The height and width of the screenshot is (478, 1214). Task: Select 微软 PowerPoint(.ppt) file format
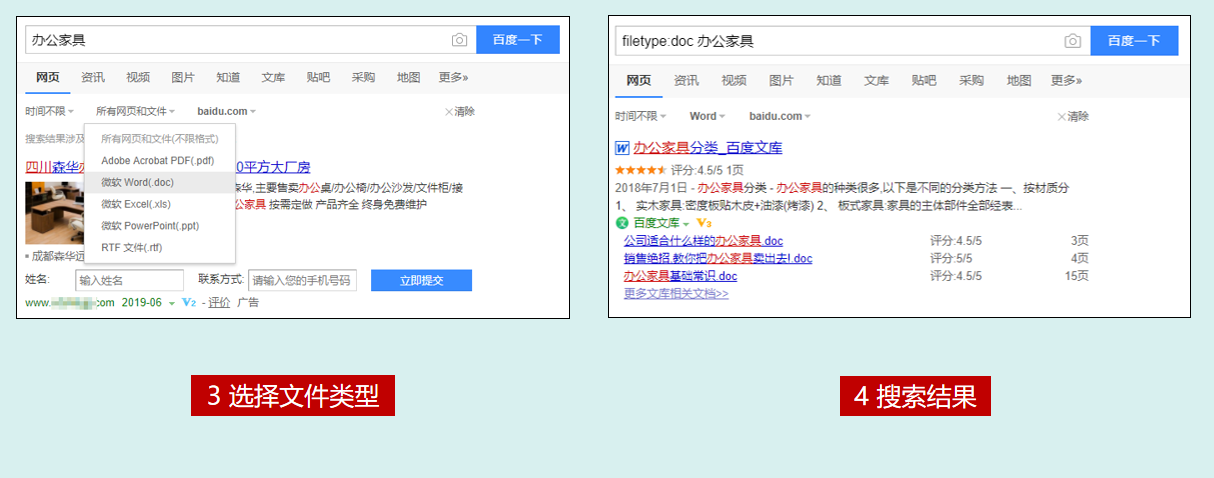pos(159,226)
